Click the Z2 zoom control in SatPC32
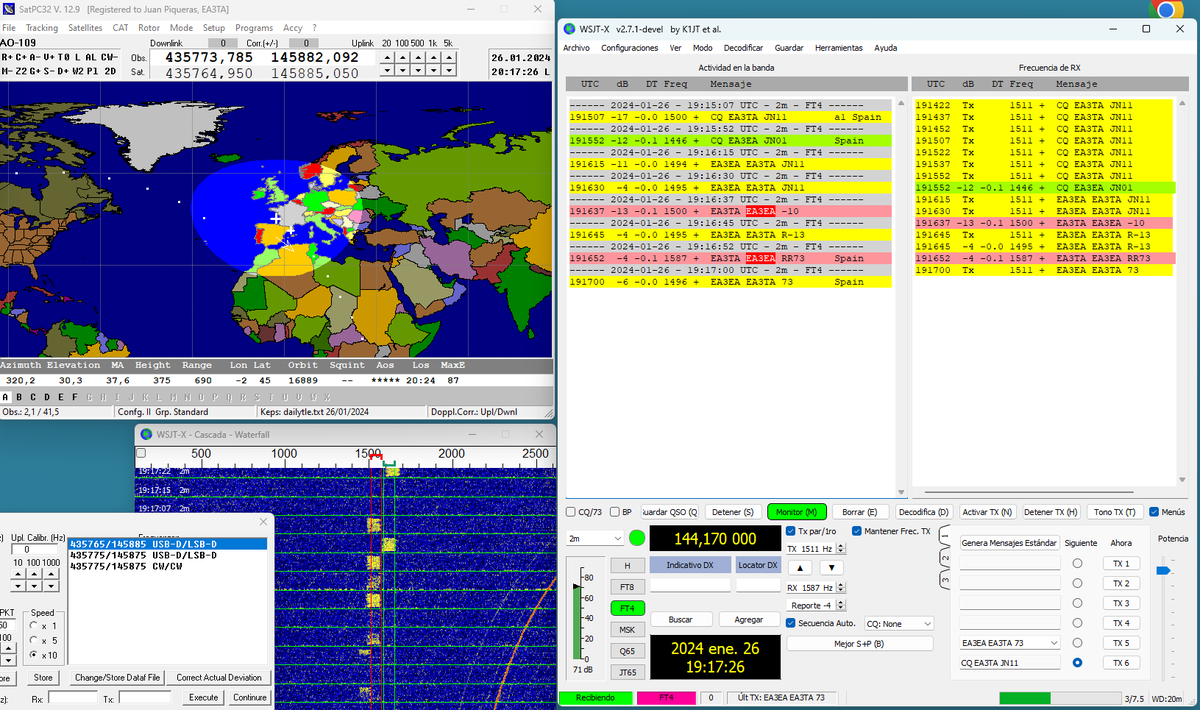Viewport: 1200px width, 710px height. click(x=21, y=71)
